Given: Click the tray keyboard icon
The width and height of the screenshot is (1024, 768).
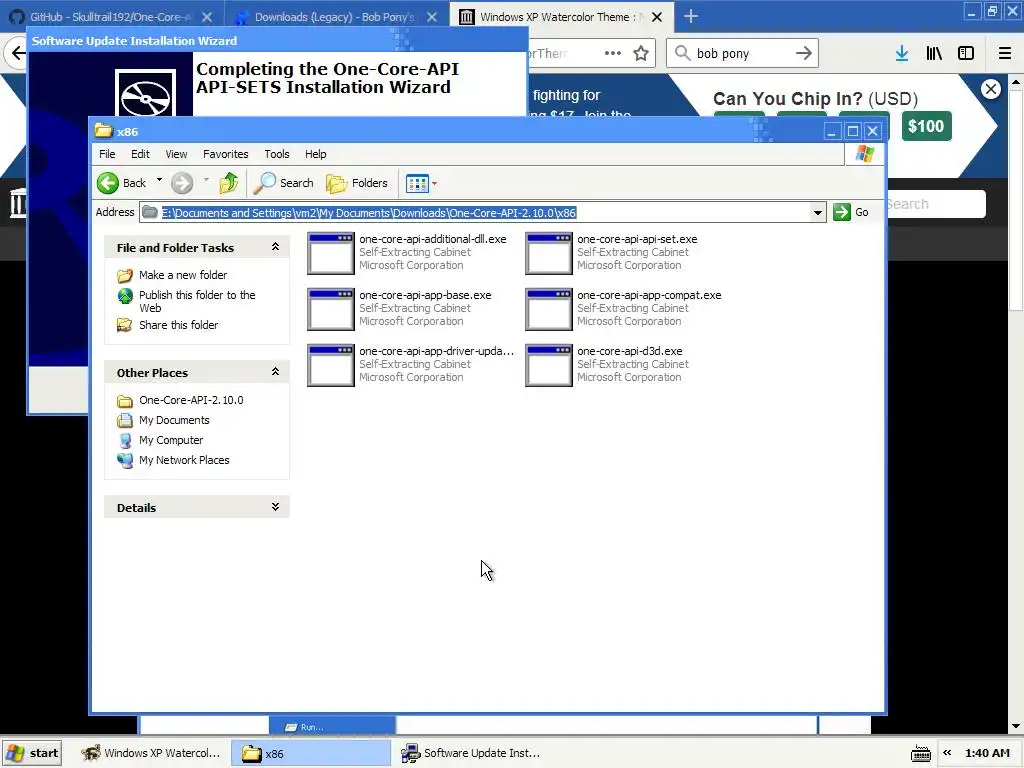Looking at the screenshot, I should click(x=921, y=753).
